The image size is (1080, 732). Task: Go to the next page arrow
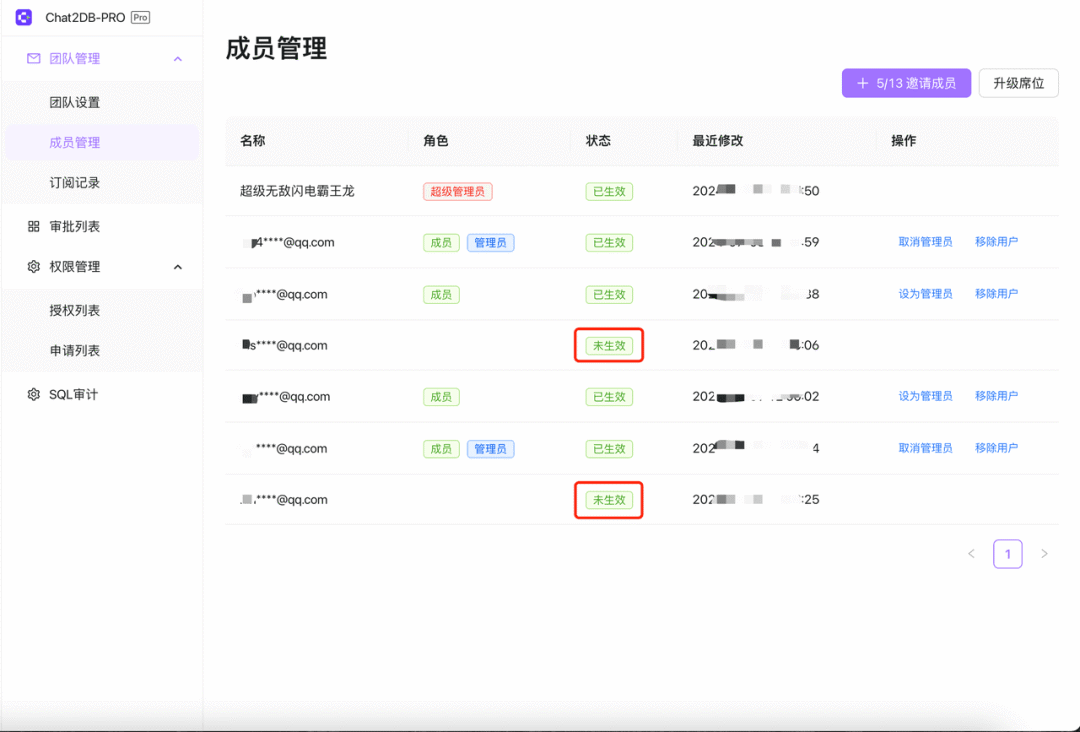pyautogui.click(x=1044, y=554)
